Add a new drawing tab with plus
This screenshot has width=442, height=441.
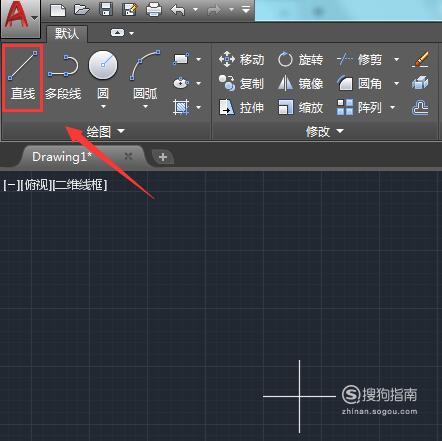tap(163, 157)
